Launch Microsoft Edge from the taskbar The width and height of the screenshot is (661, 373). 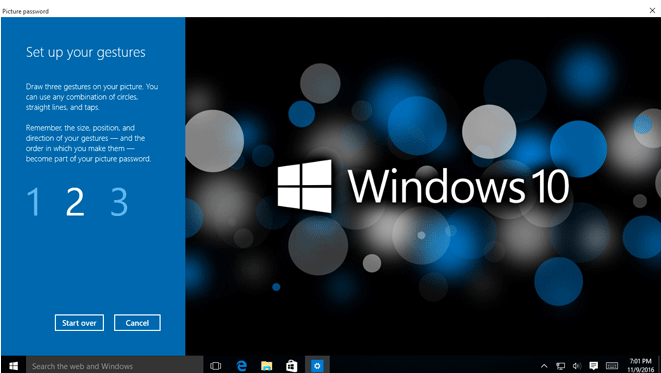tap(242, 366)
